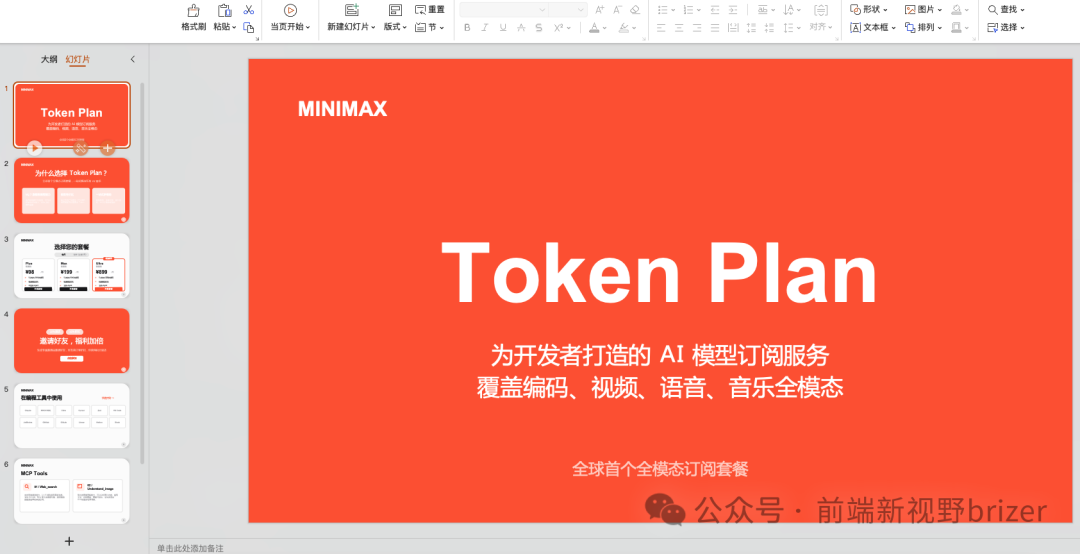
Task: Toggle Italic formatting
Action: (x=485, y=28)
